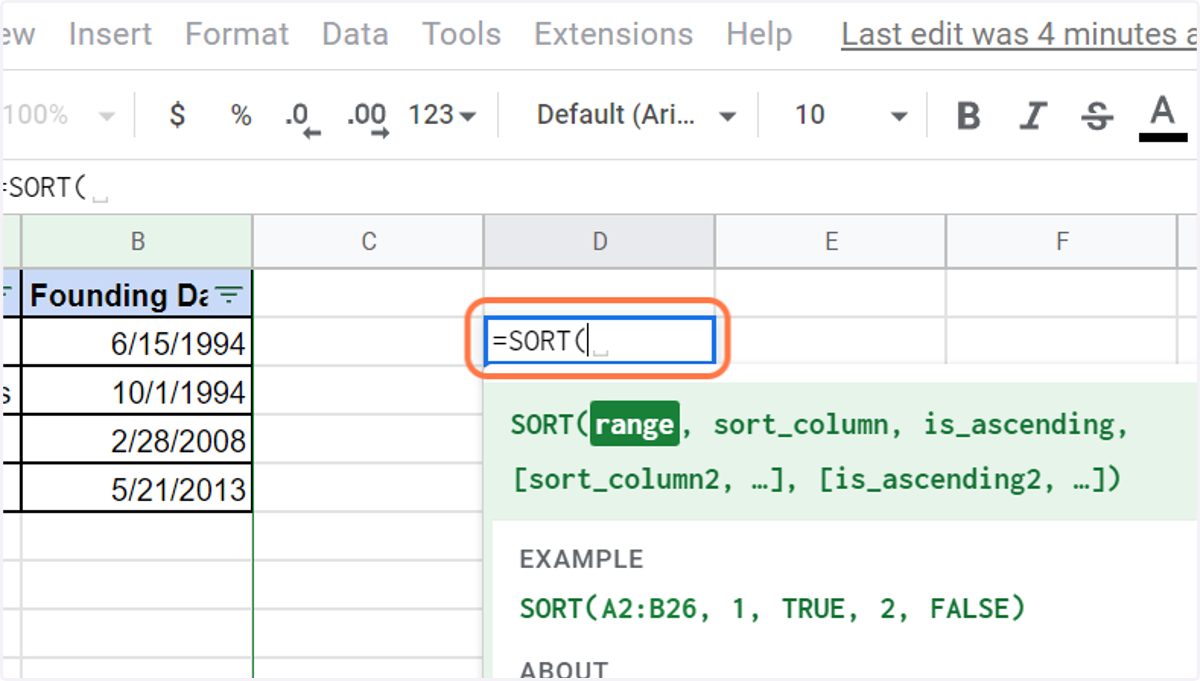Open the Help menu
This screenshot has width=1200, height=681.
759,34
